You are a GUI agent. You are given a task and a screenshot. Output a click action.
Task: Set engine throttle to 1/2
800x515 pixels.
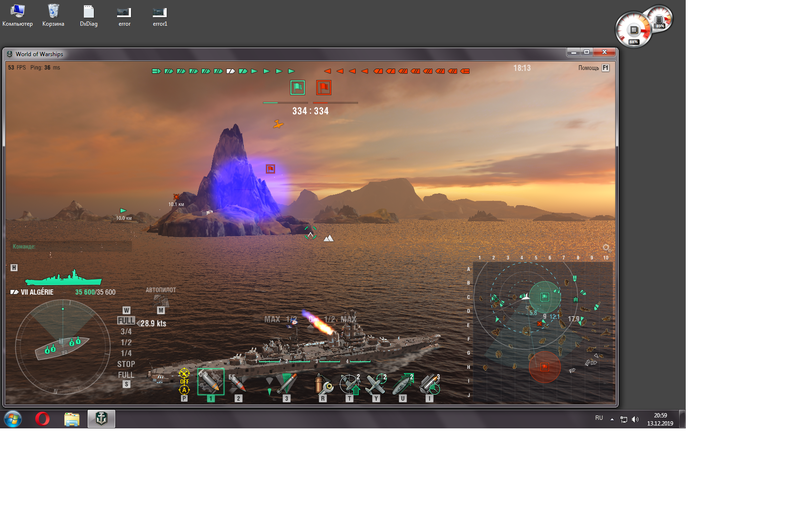tap(126, 340)
